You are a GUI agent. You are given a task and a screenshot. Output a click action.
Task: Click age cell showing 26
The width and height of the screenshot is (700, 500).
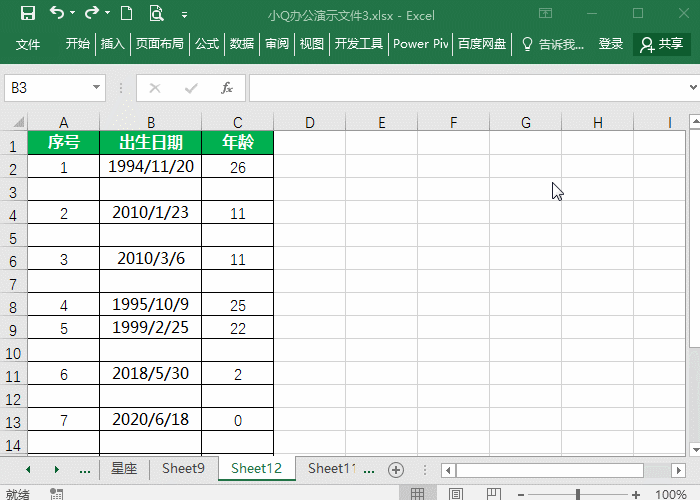[238, 167]
